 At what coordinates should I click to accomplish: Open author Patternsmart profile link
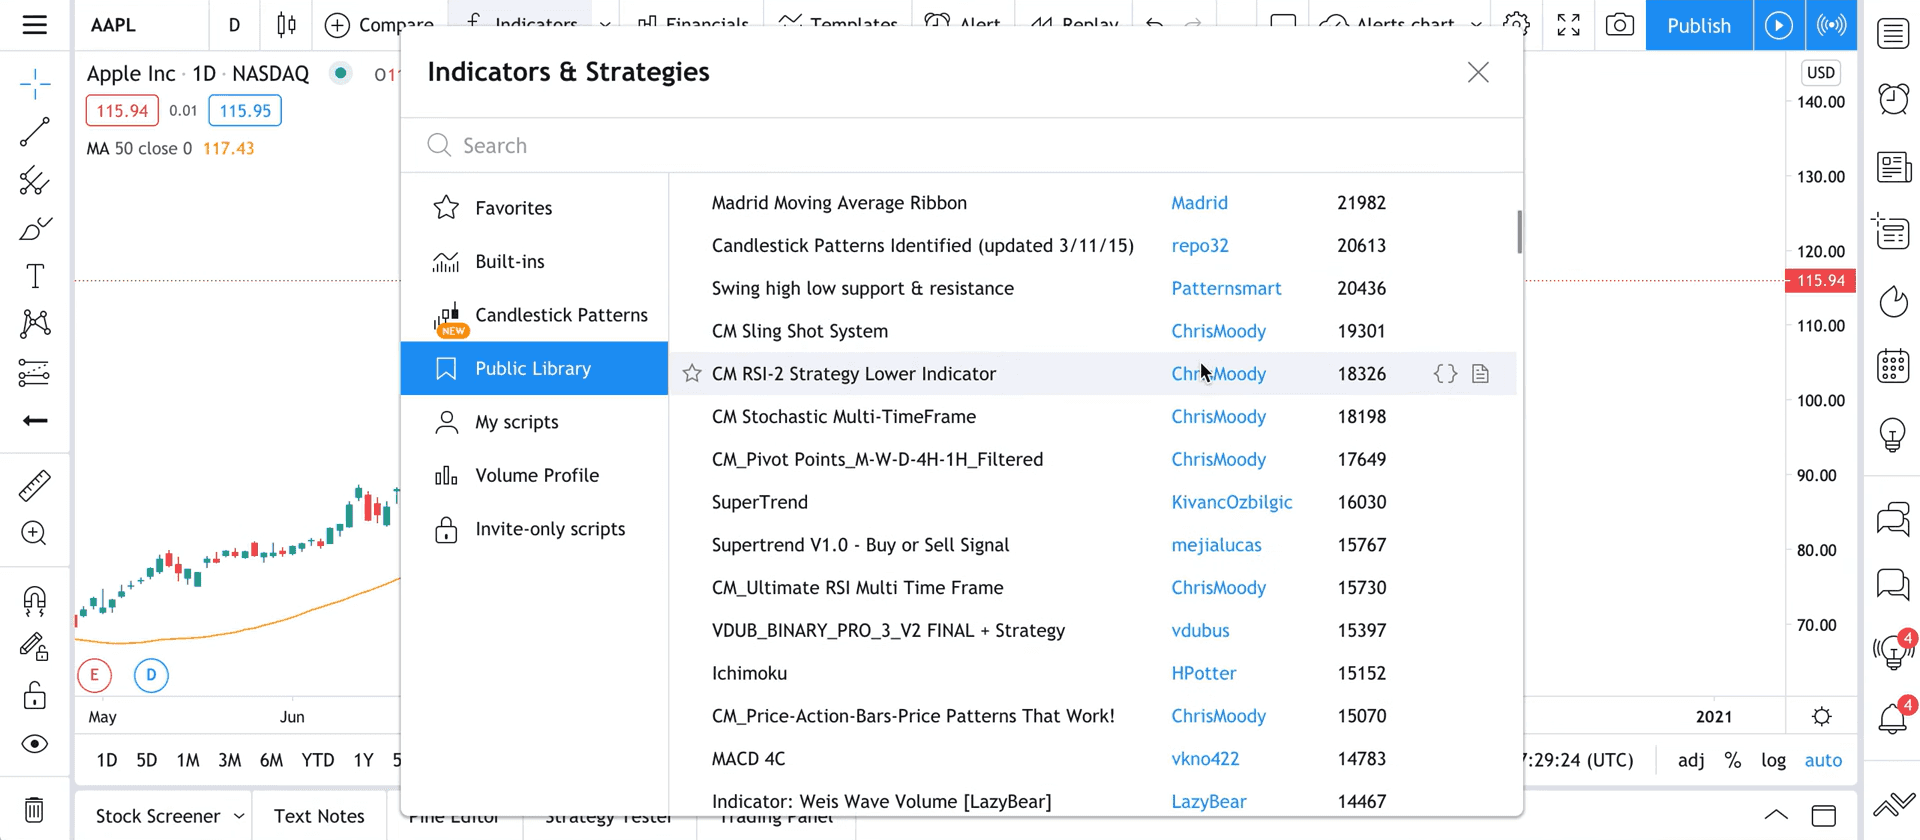click(x=1226, y=289)
